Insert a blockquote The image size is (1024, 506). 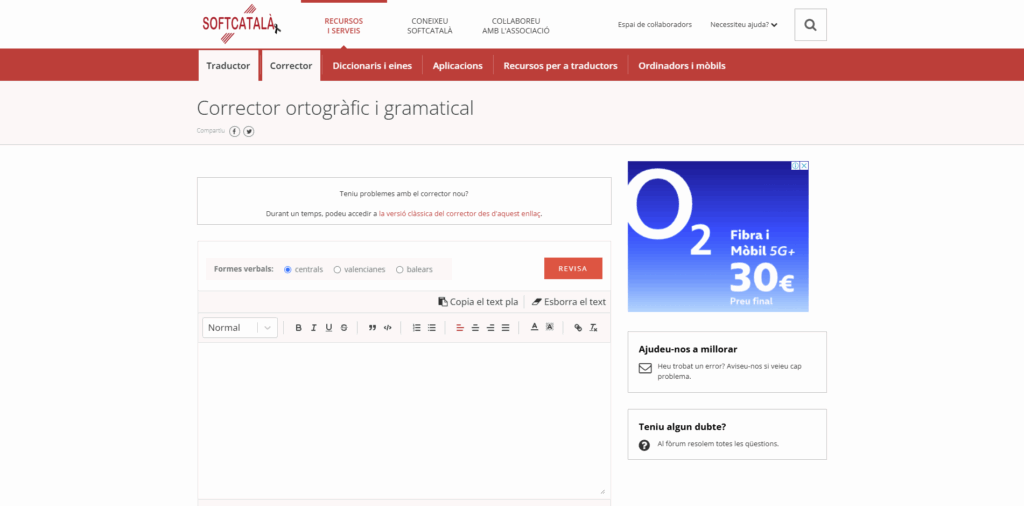(372, 328)
